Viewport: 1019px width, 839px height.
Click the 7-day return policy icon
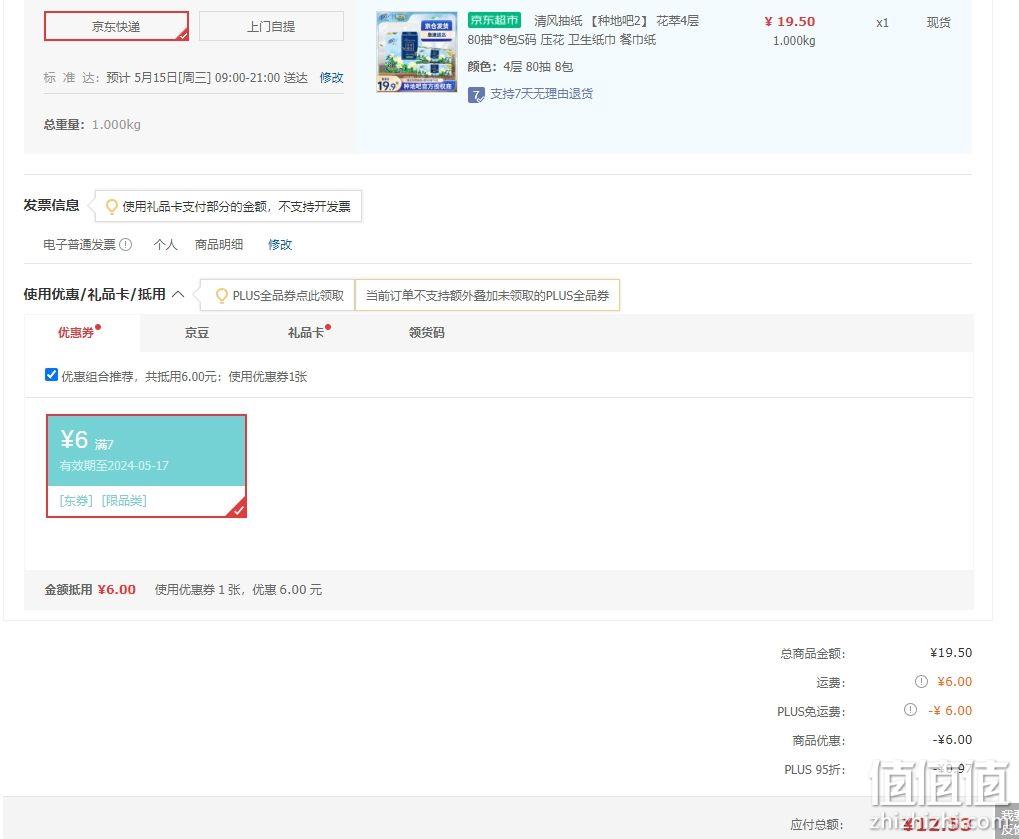476,95
